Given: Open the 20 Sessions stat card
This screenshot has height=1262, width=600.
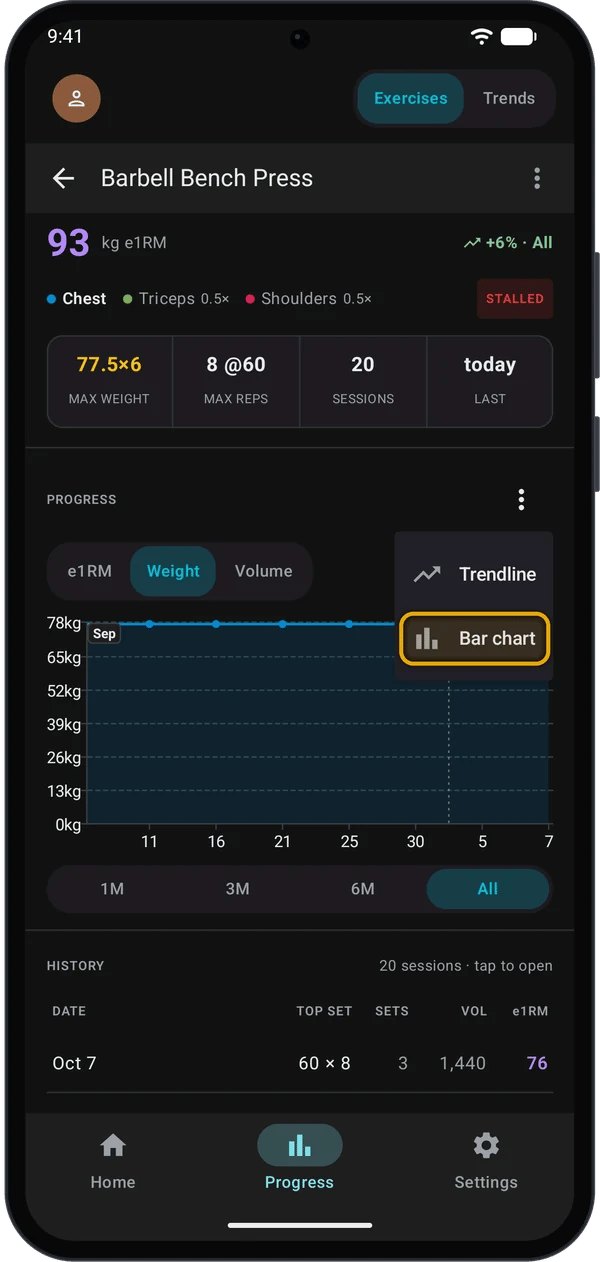Looking at the screenshot, I should coord(363,381).
